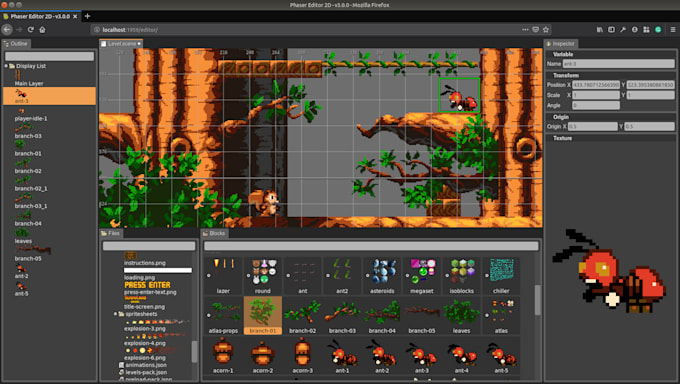Expand the isoblocks block group
Viewport: 680px width, 384px height.
447,276
